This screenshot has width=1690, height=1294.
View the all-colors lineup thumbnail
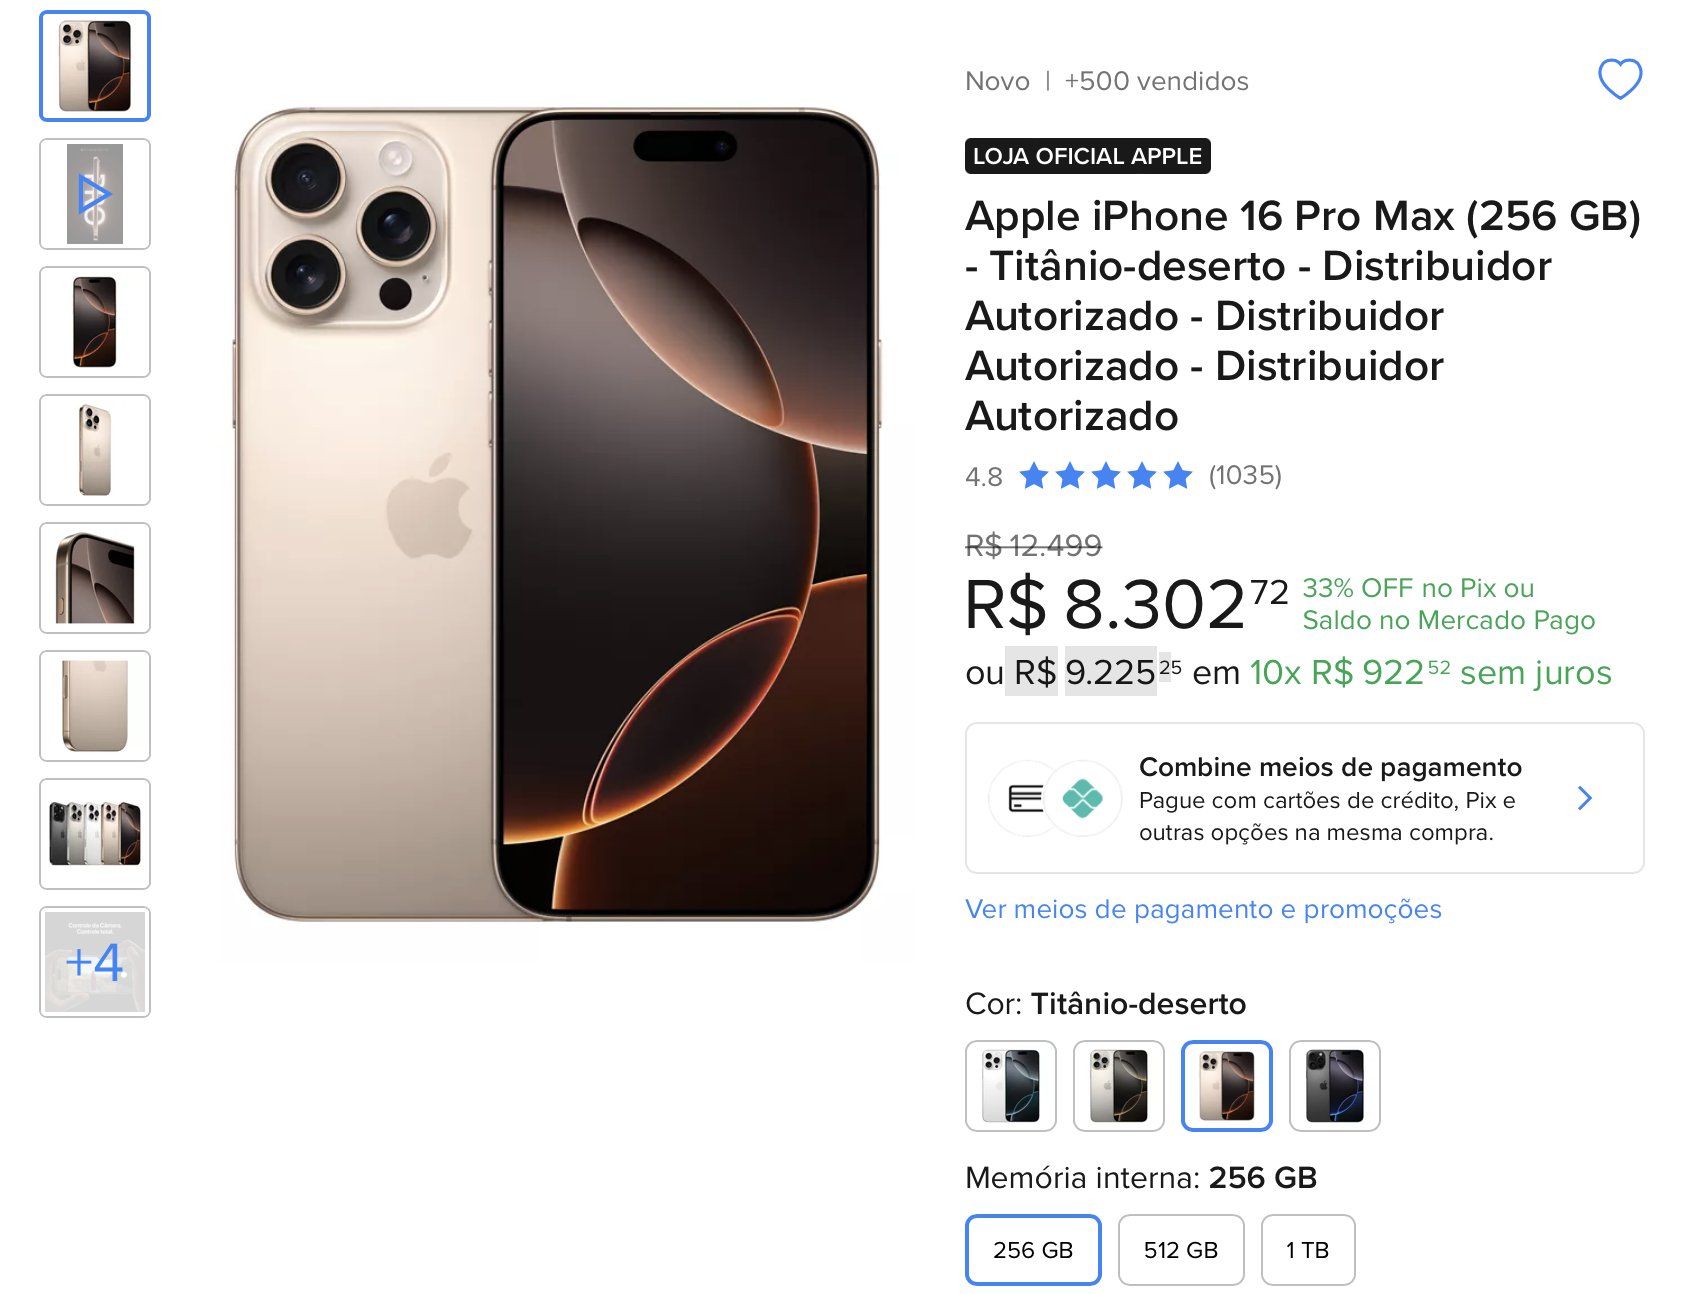tap(95, 834)
